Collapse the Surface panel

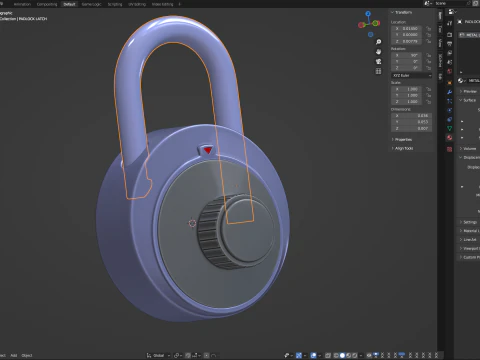[467, 100]
